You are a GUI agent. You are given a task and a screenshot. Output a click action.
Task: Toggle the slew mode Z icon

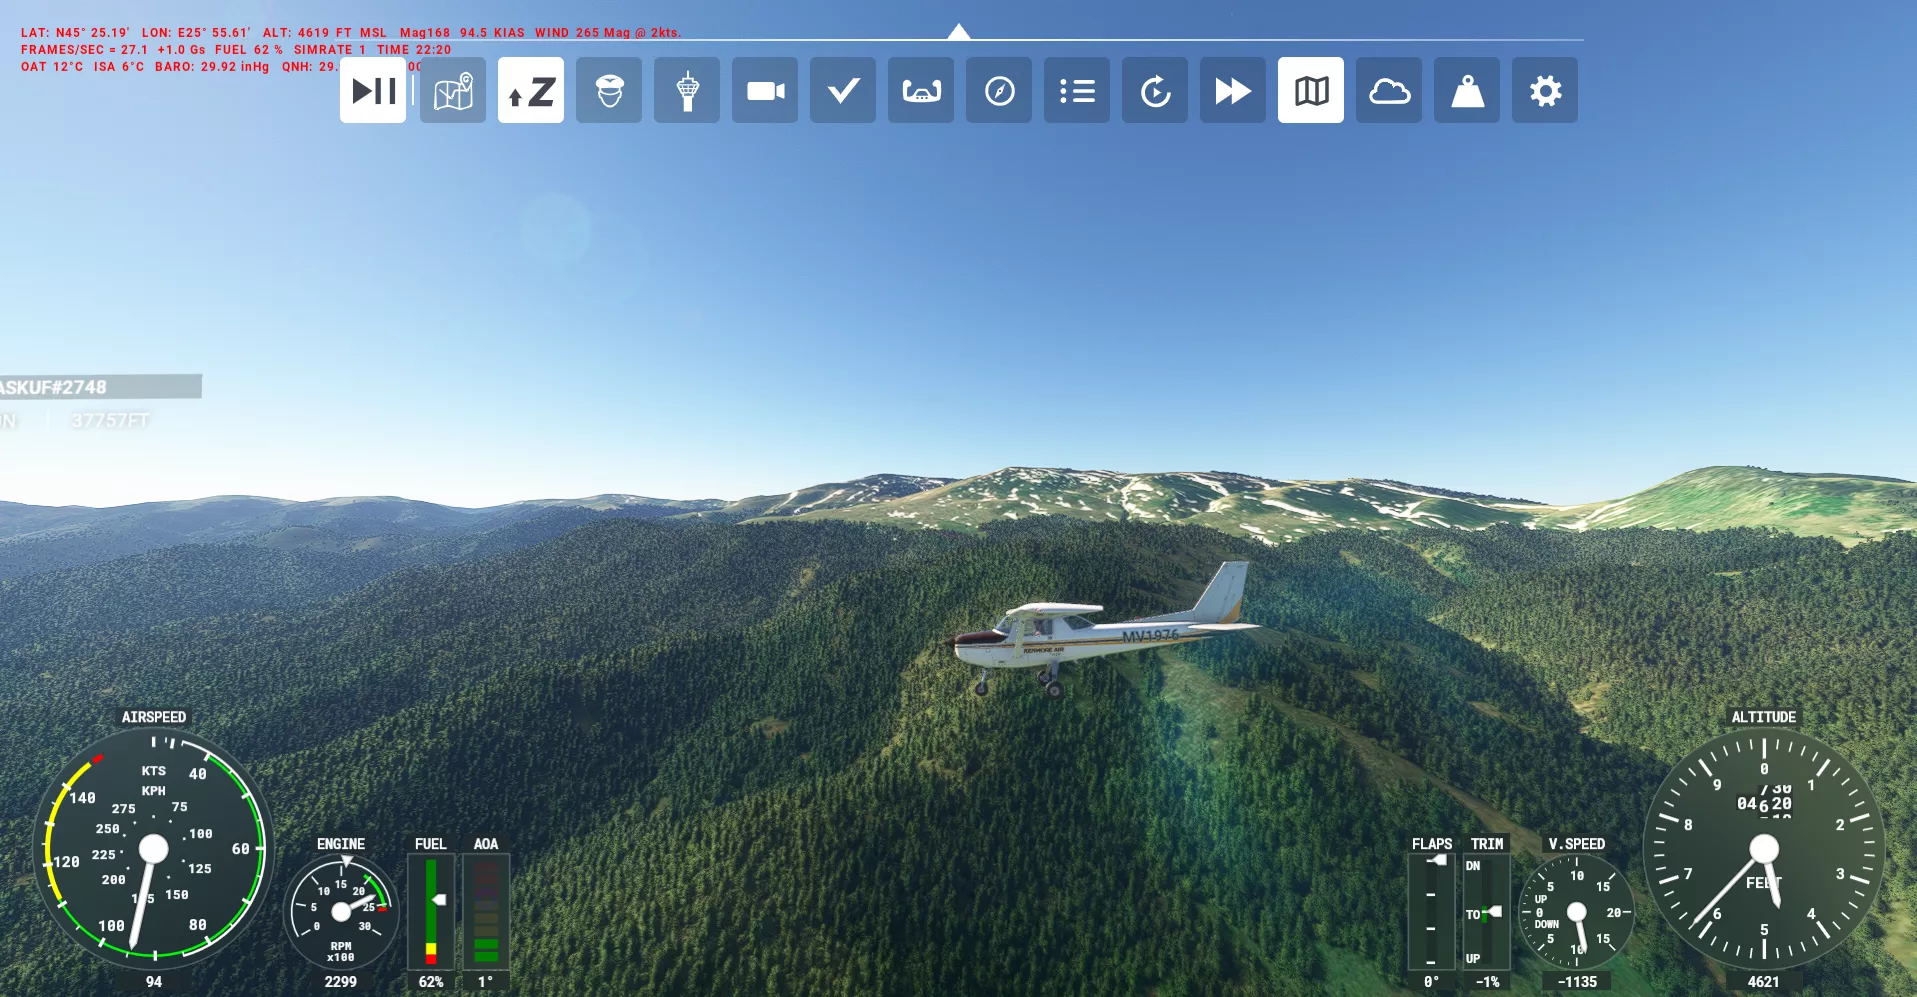[531, 91]
